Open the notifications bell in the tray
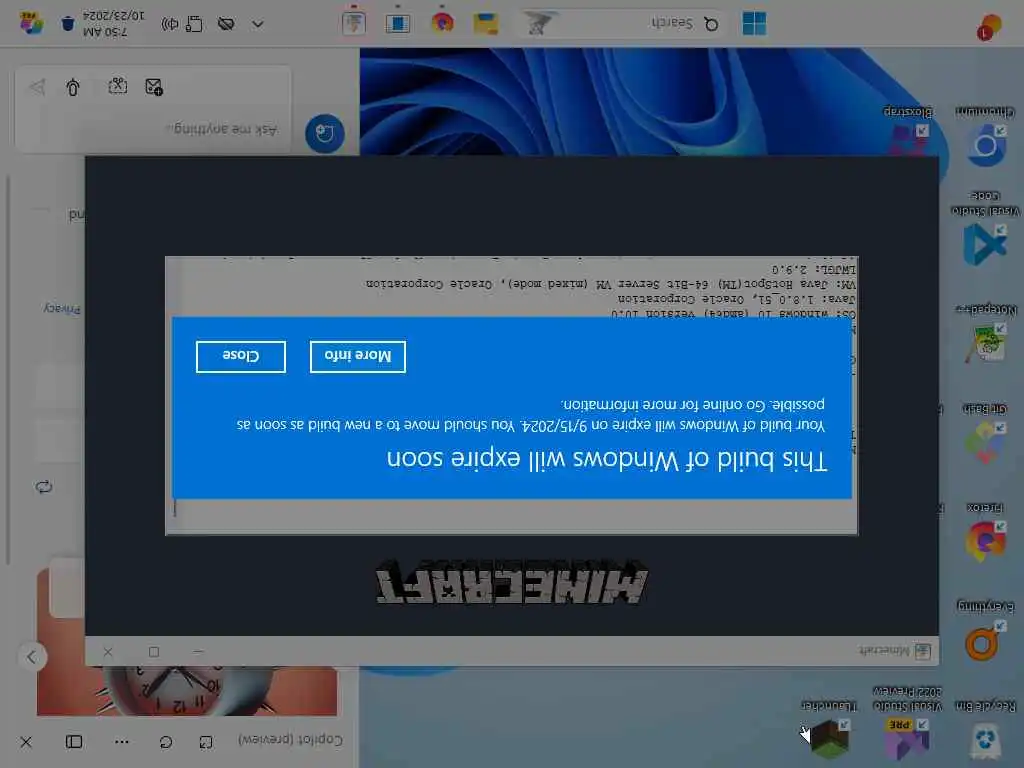Viewport: 1024px width, 768px height. [x=68, y=24]
